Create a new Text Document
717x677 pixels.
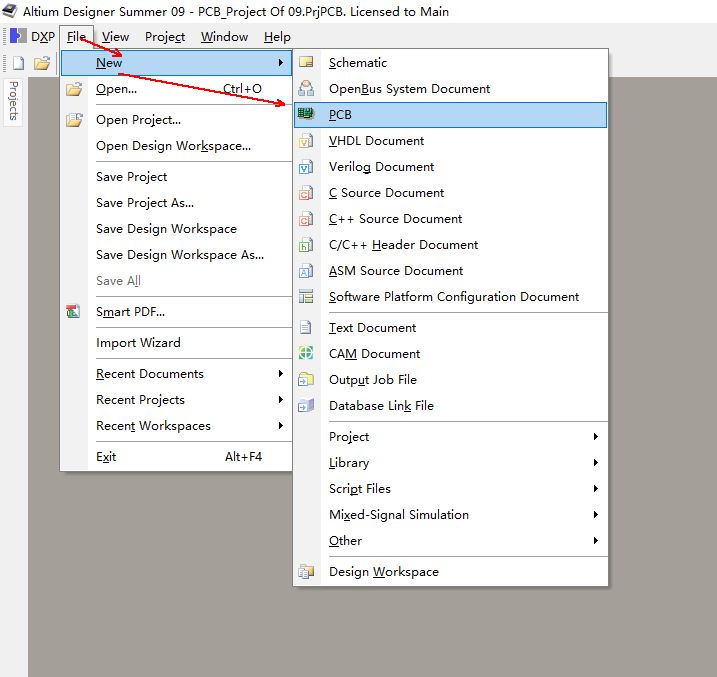pyautogui.click(x=450, y=328)
